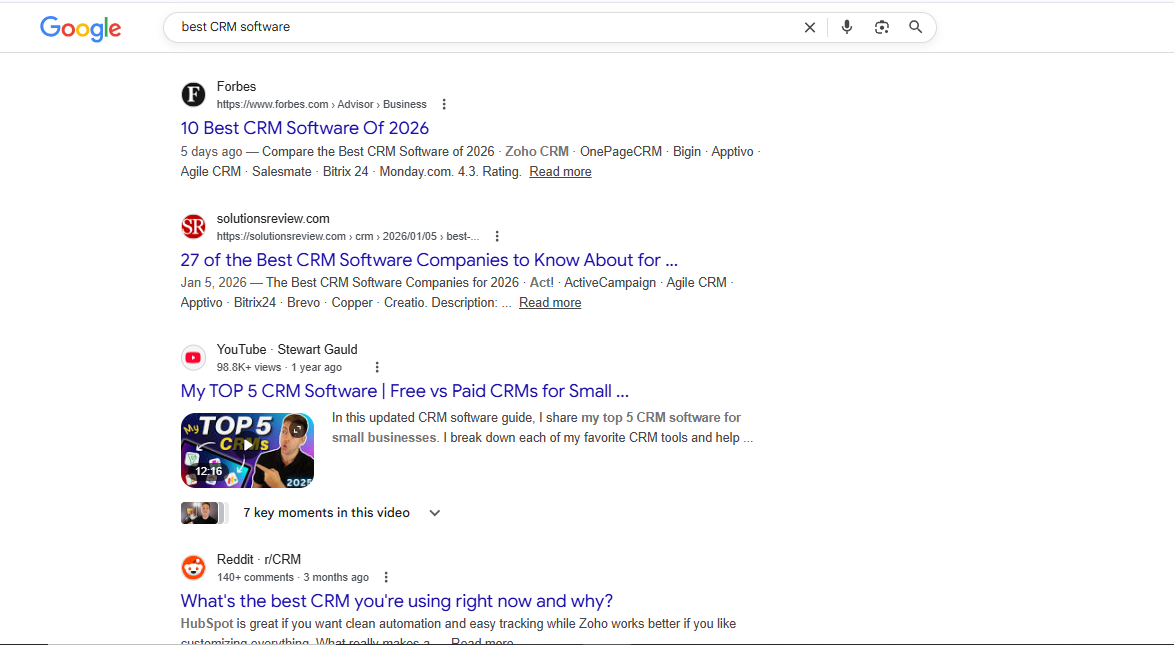This screenshot has height=645, width=1174.
Task: Click the key moments preview thumbnail
Action: (x=204, y=512)
